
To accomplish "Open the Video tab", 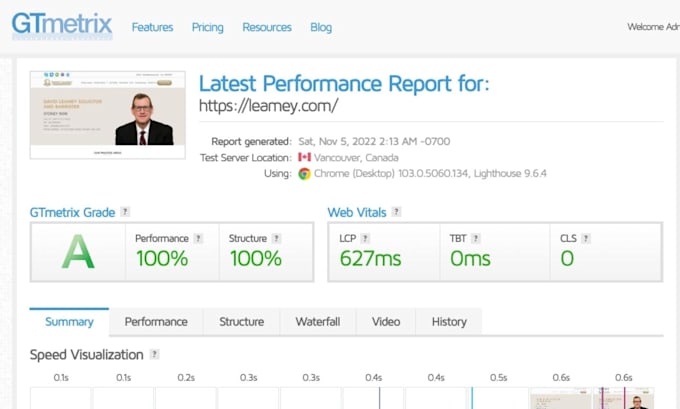I will 386,322.
